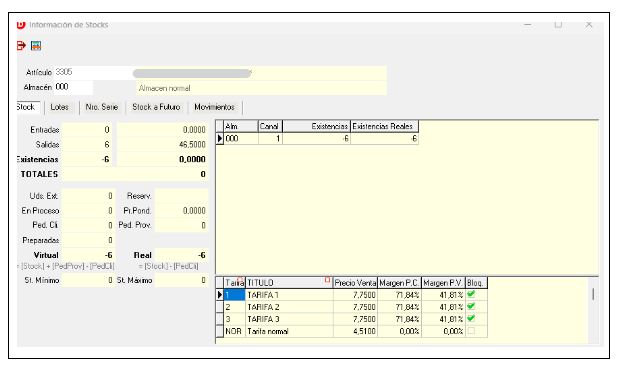Click the NOR tarifa code cell
Screen dimensions: 619x369
pyautogui.click(x=234, y=331)
